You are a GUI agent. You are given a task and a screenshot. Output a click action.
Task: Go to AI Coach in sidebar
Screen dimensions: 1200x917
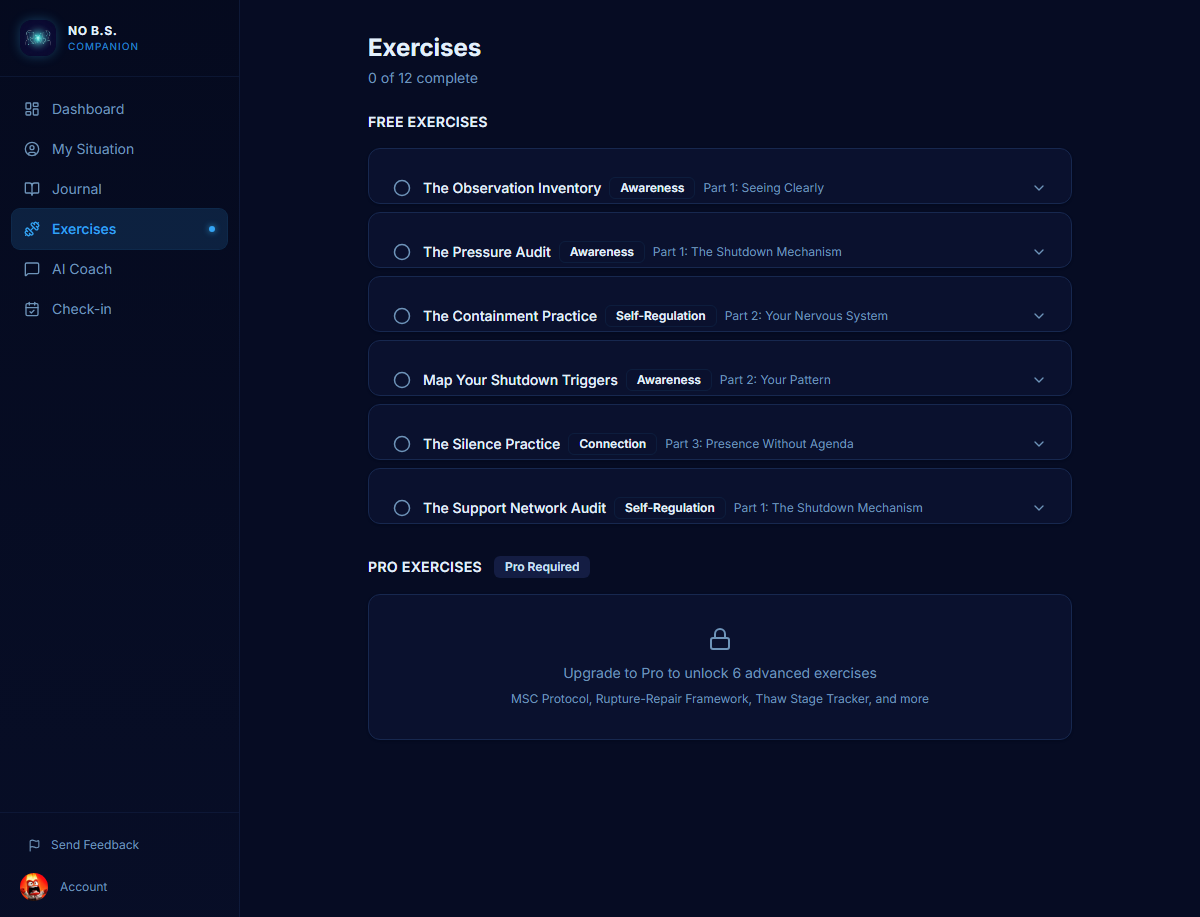[82, 269]
